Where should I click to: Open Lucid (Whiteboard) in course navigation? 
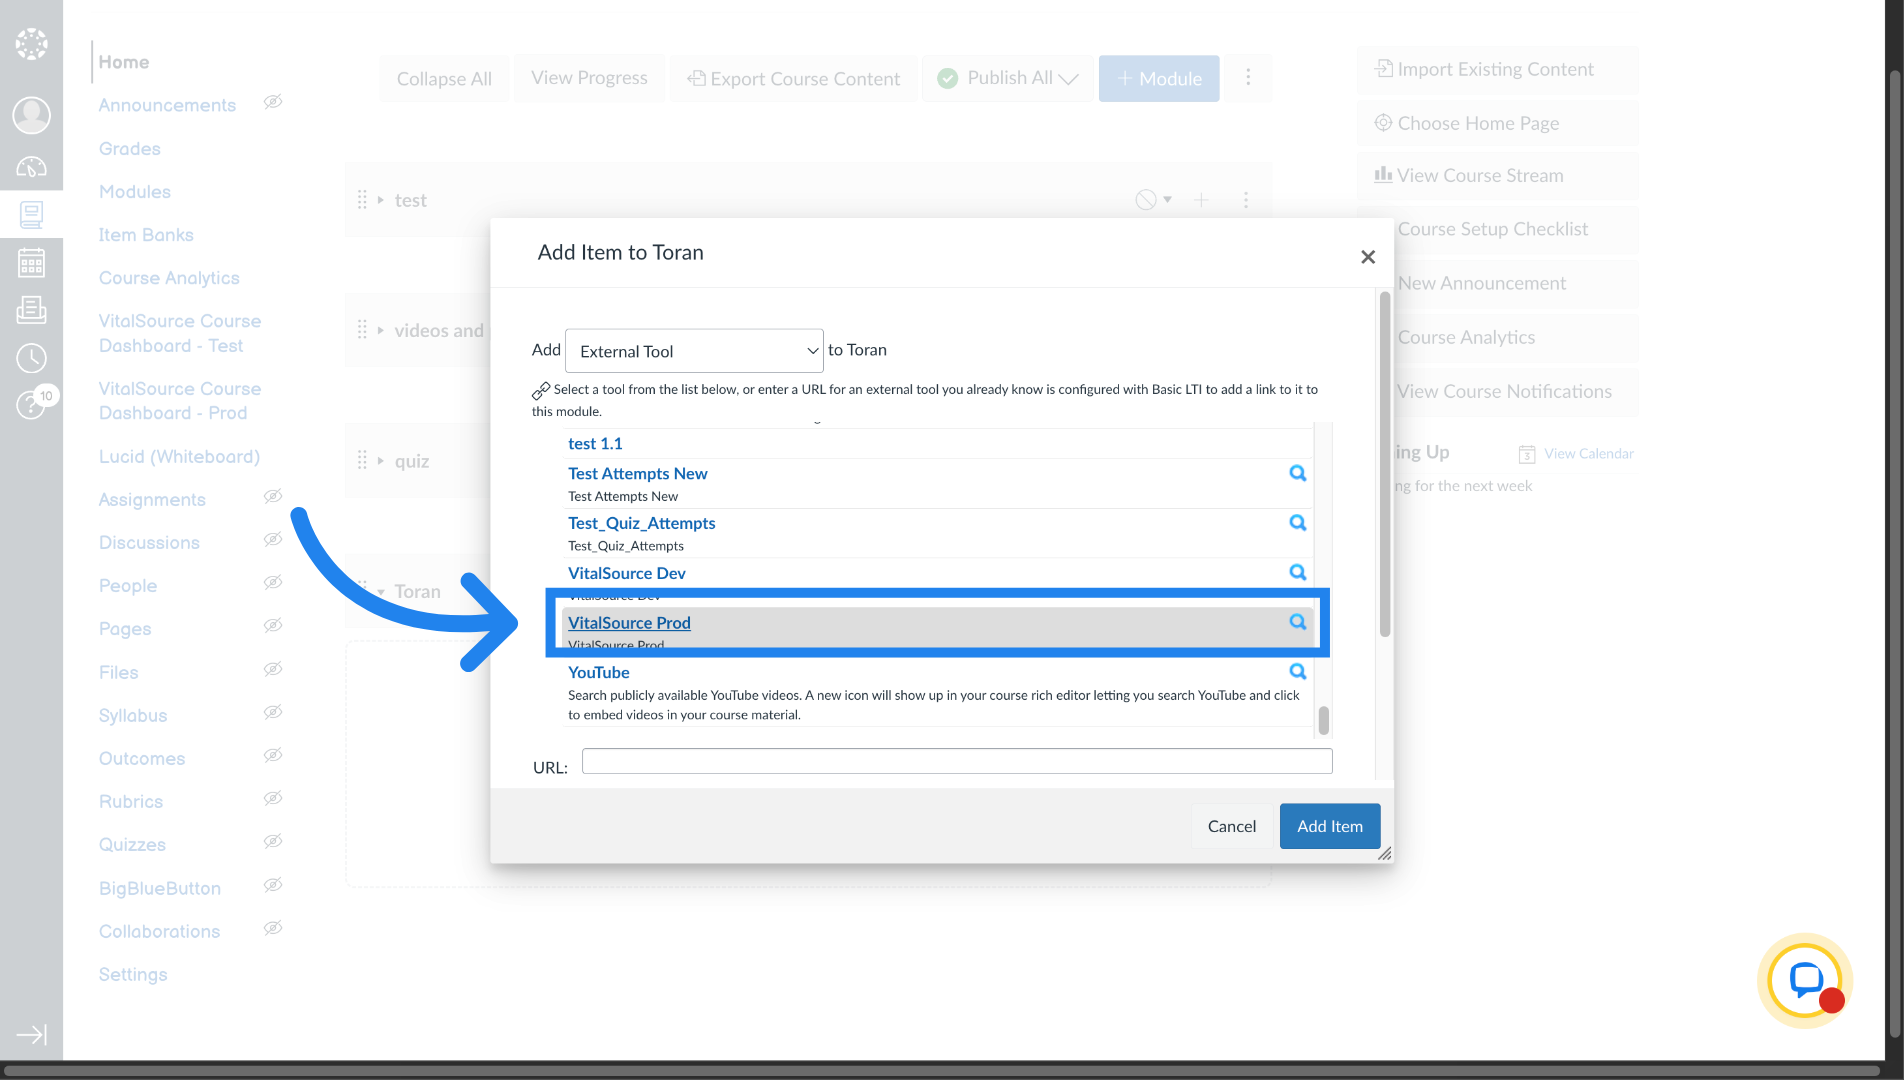[x=179, y=457]
